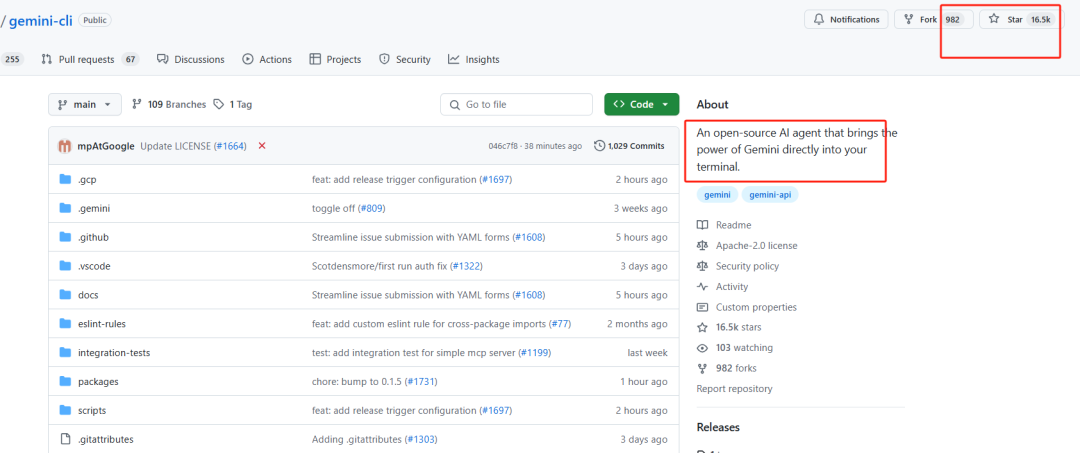Screen dimensions: 1080x453
Task: Click the #1303 pull request link
Action: (x=422, y=439)
